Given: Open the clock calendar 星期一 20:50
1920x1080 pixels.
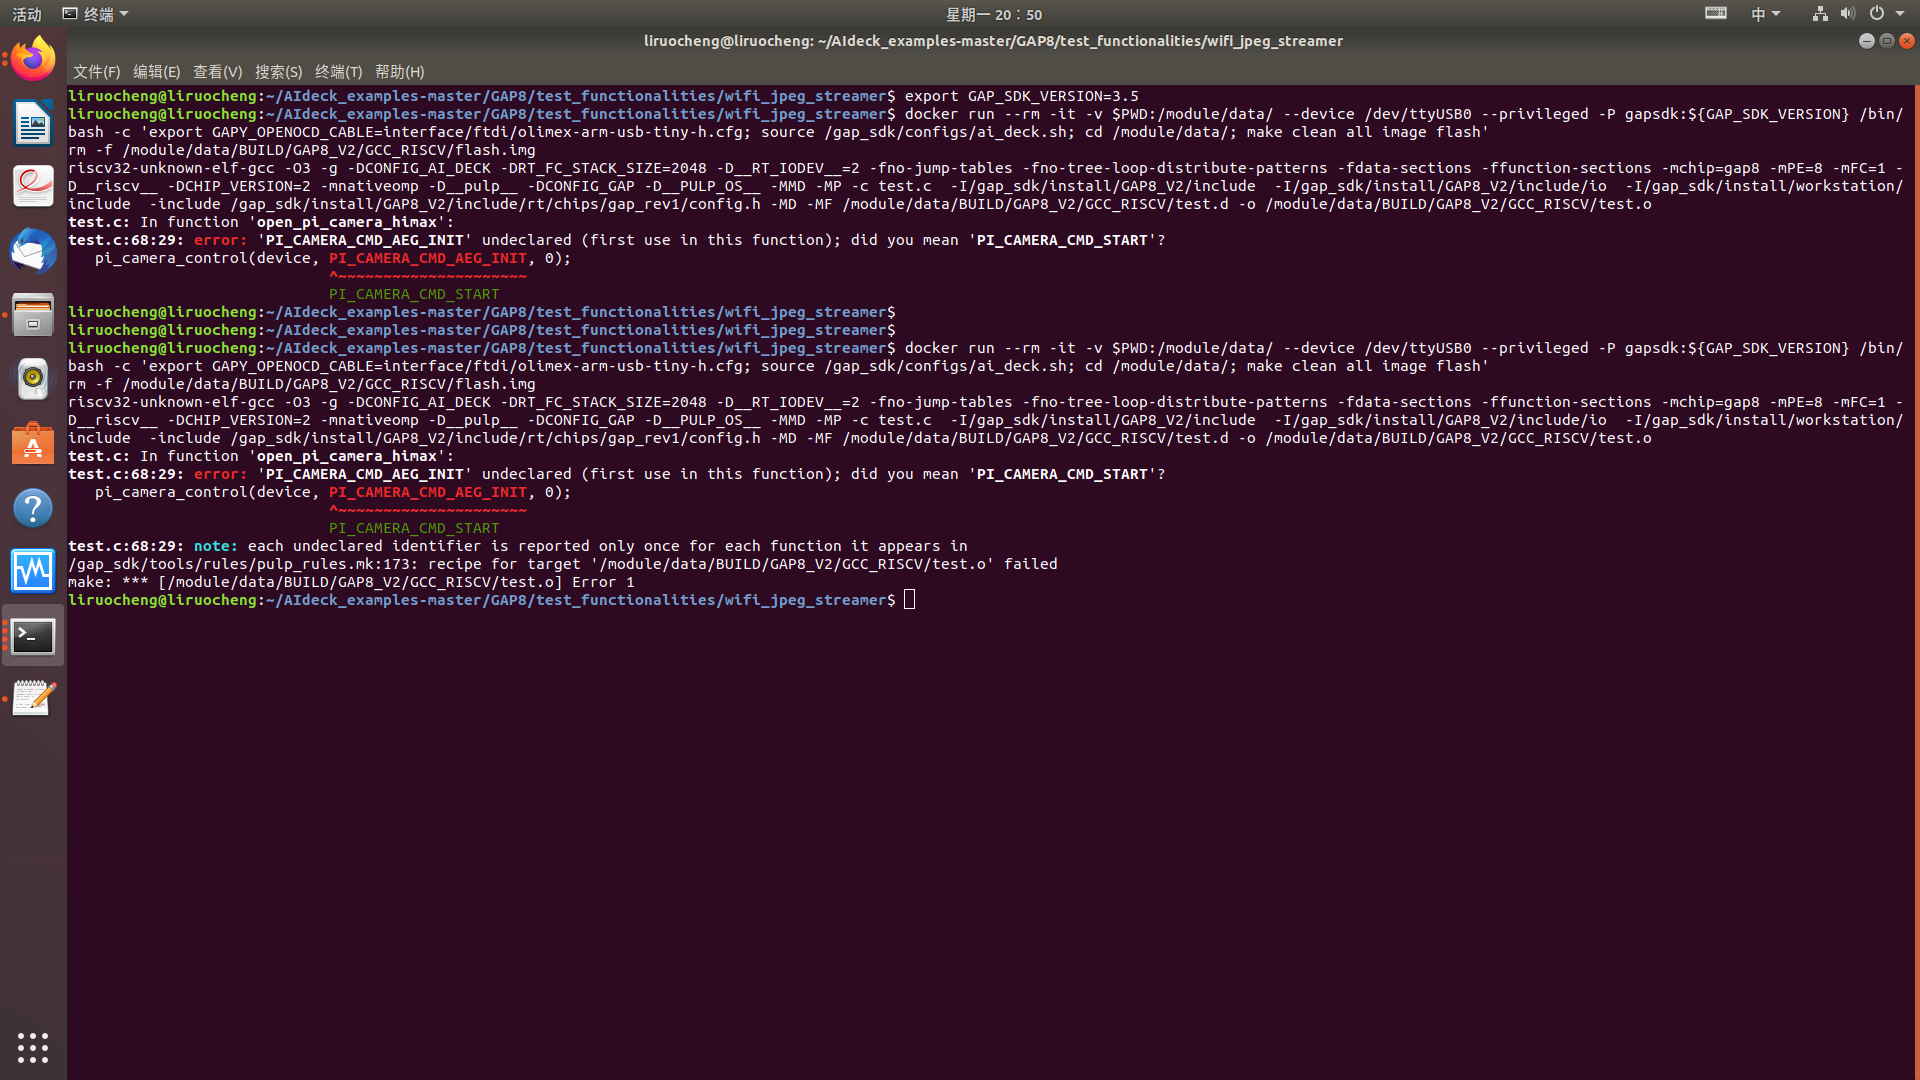Looking at the screenshot, I should [x=993, y=14].
